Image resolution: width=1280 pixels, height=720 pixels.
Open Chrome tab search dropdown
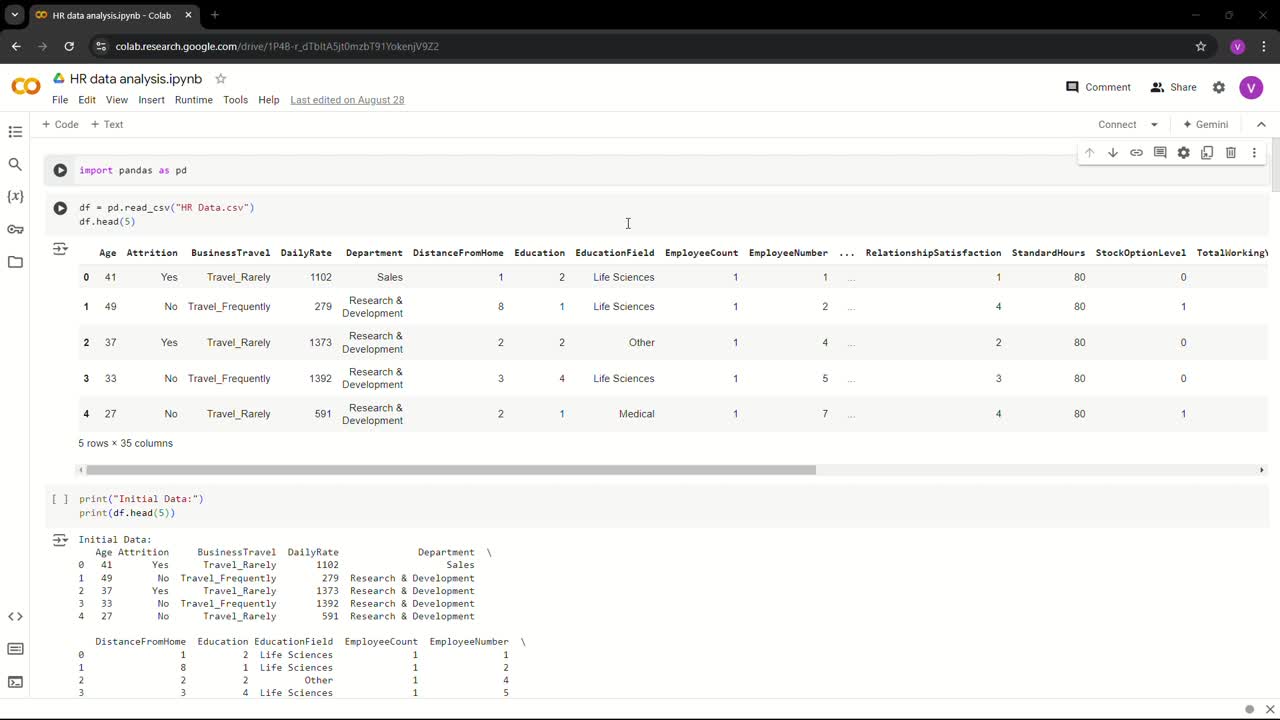pyautogui.click(x=15, y=15)
